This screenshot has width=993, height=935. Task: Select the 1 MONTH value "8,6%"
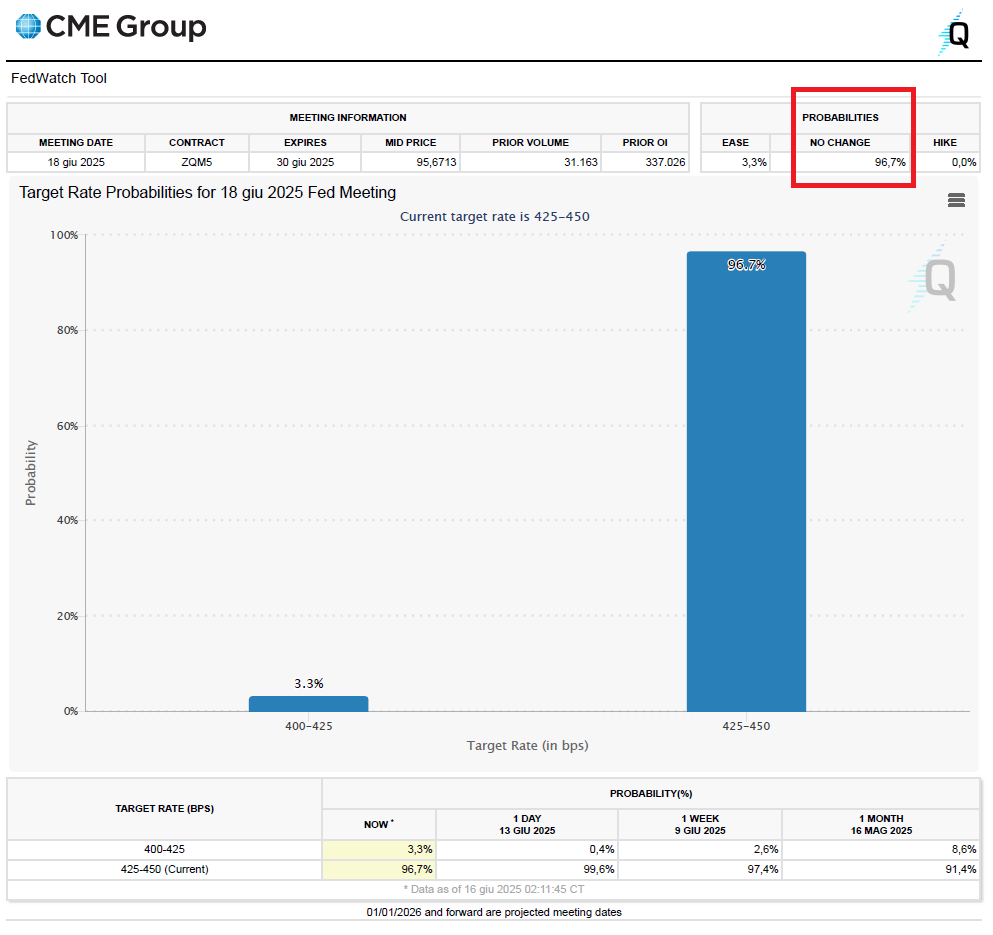pos(964,849)
